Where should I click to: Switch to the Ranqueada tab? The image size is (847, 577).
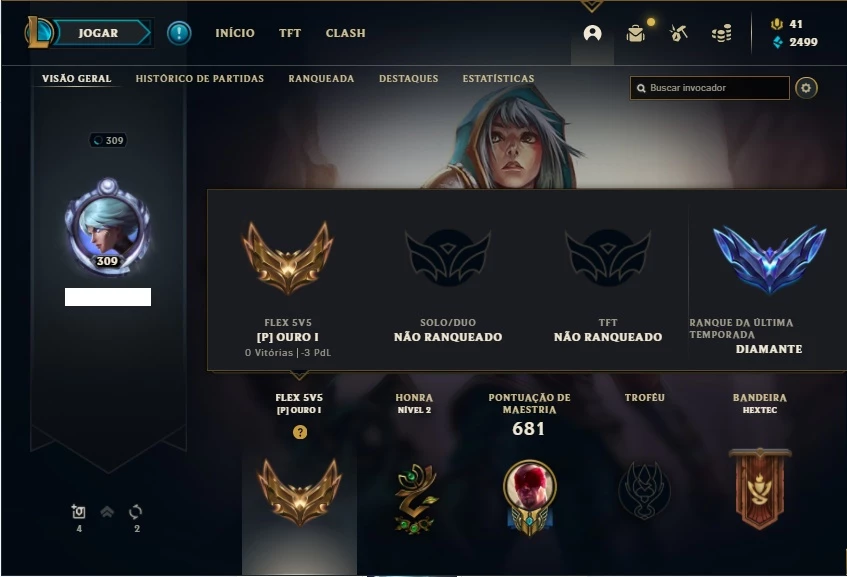pyautogui.click(x=321, y=79)
